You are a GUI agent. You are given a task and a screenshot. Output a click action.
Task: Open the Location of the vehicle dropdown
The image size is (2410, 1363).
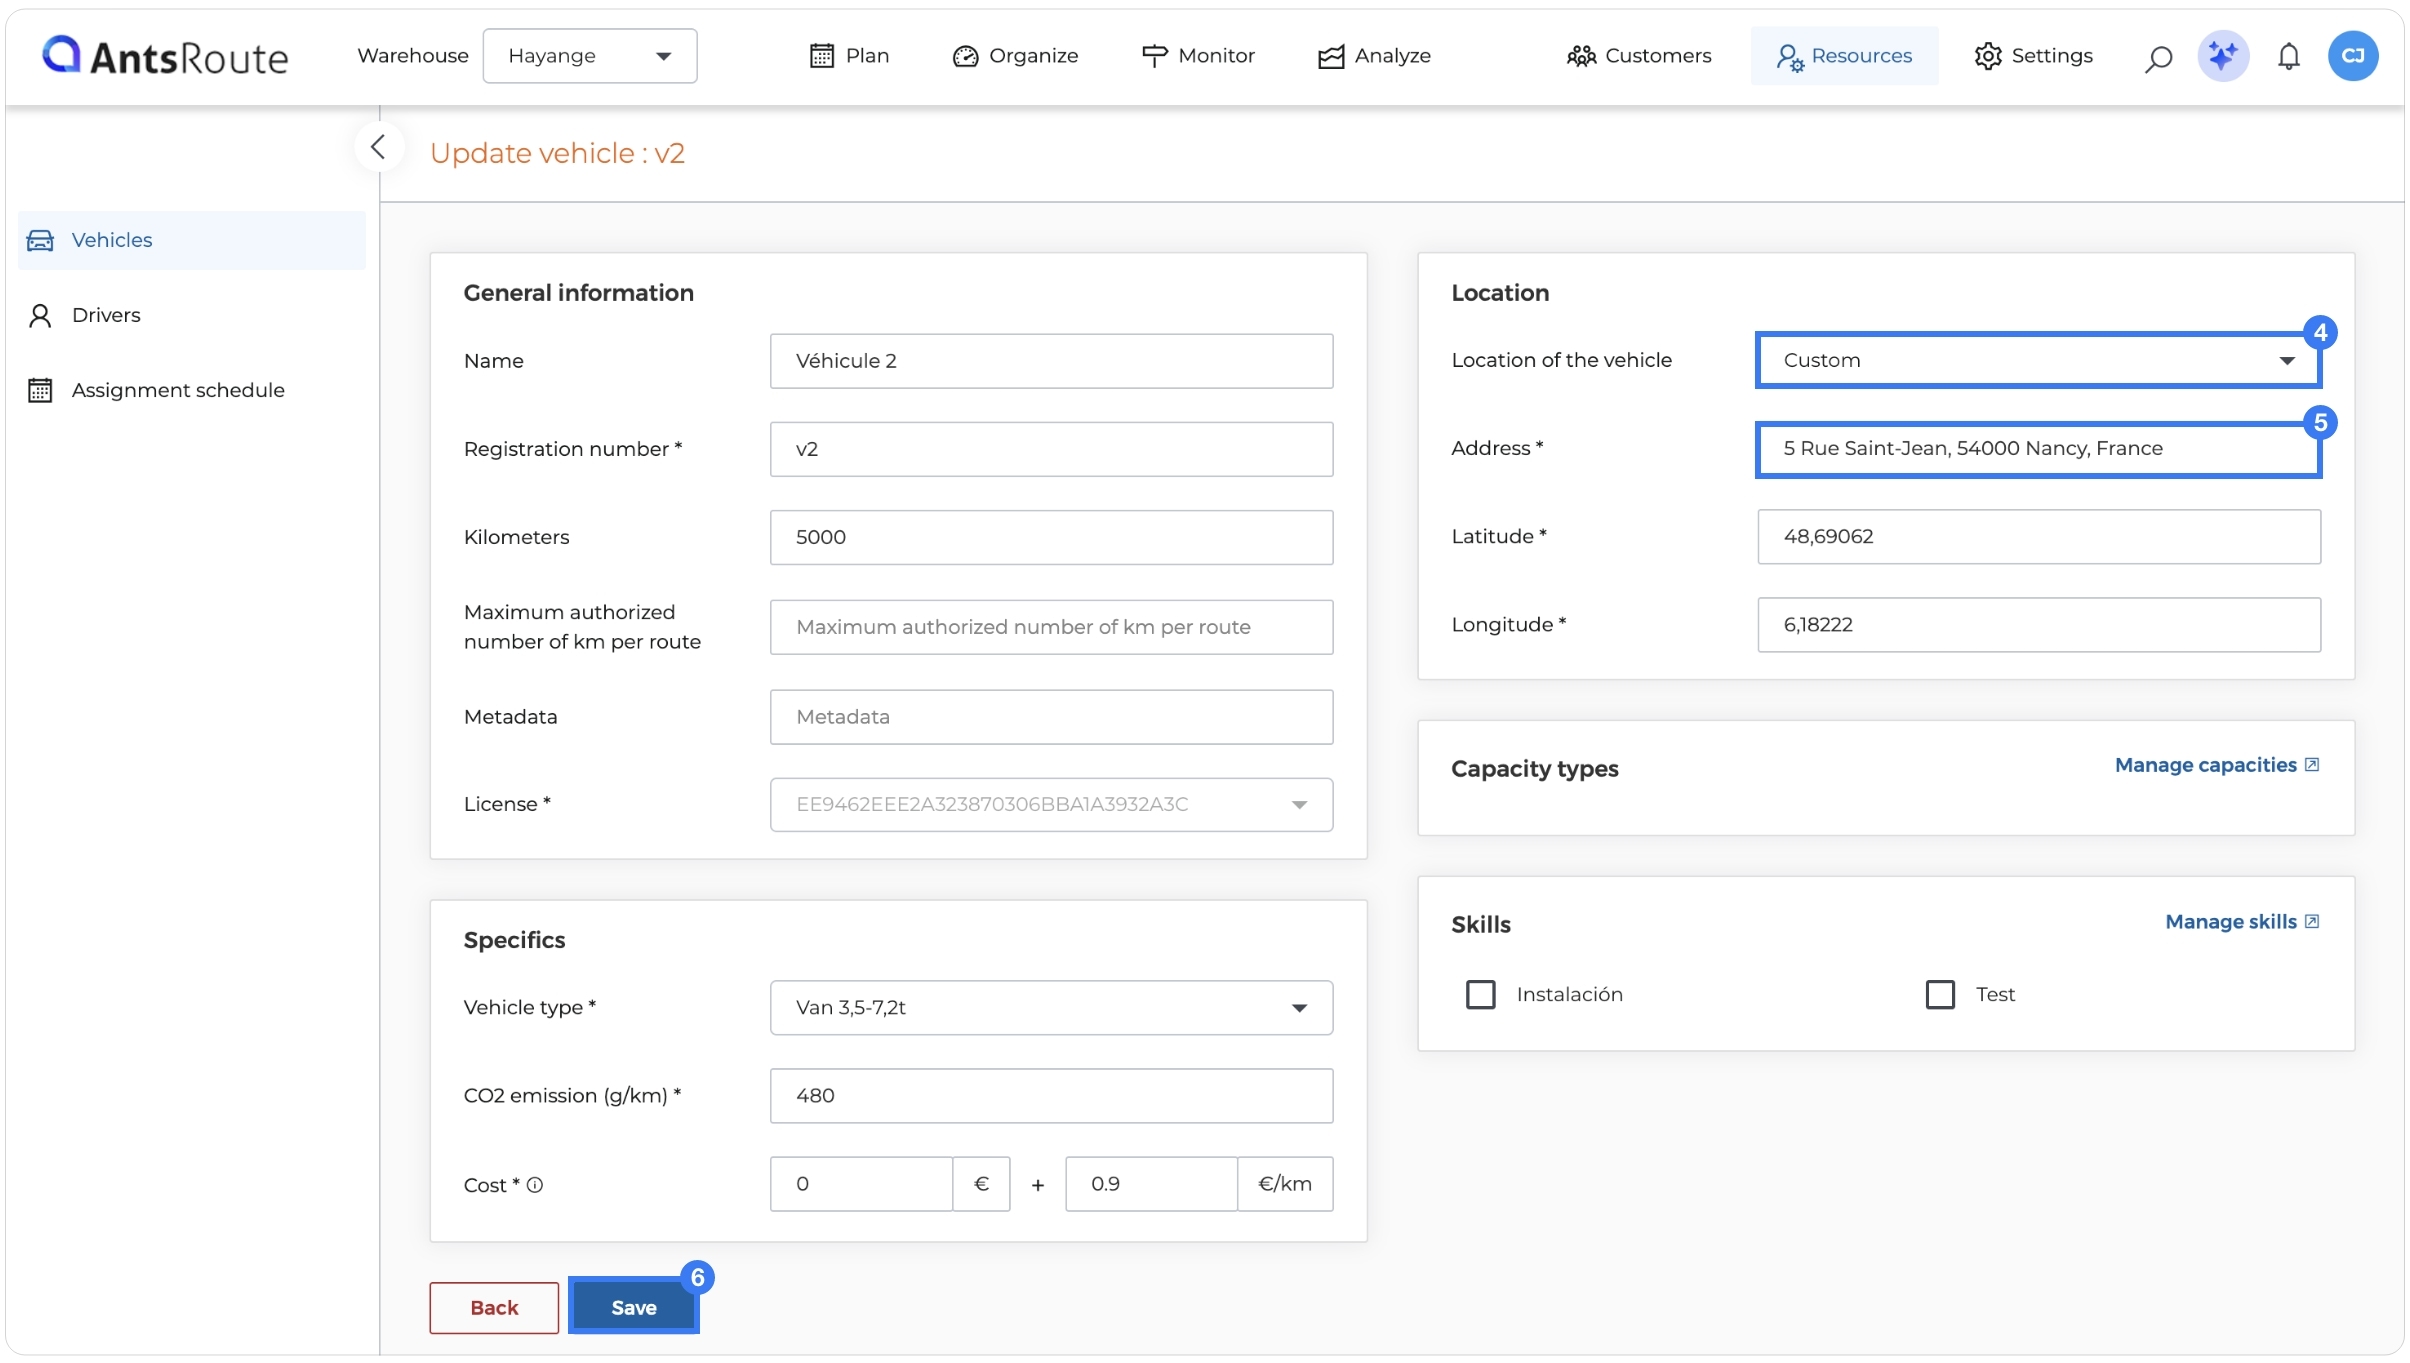[2038, 360]
